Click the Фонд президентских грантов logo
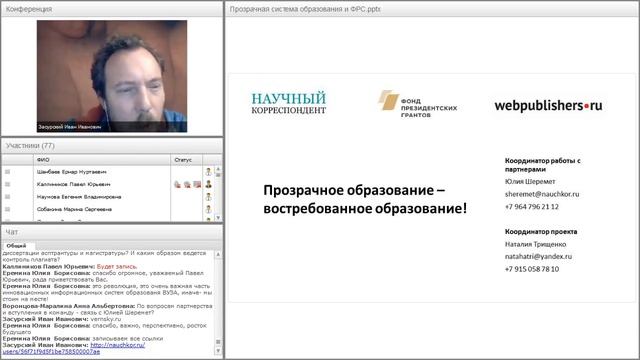The height and width of the screenshot is (360, 640). pos(417,104)
